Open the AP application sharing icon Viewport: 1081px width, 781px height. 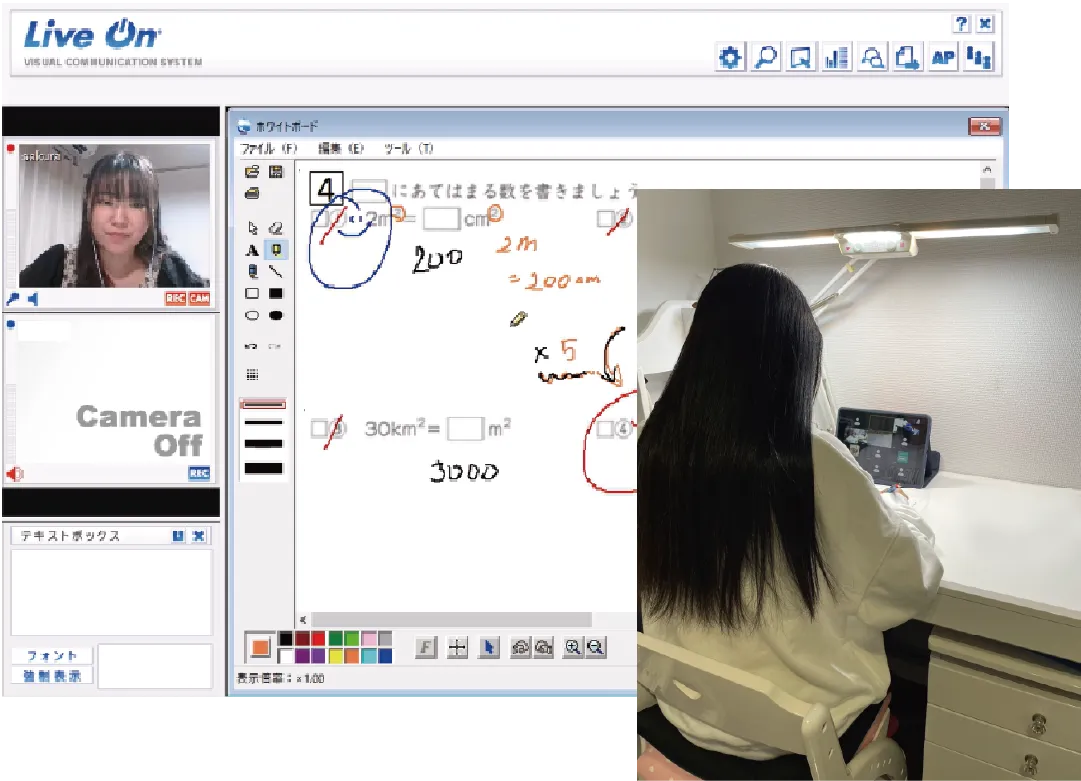(x=942, y=58)
